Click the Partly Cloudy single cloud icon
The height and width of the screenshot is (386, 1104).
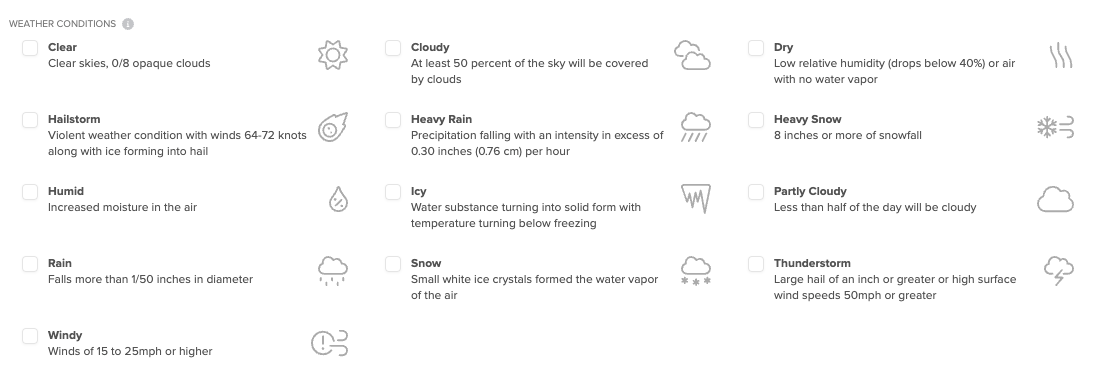pos(1055,199)
